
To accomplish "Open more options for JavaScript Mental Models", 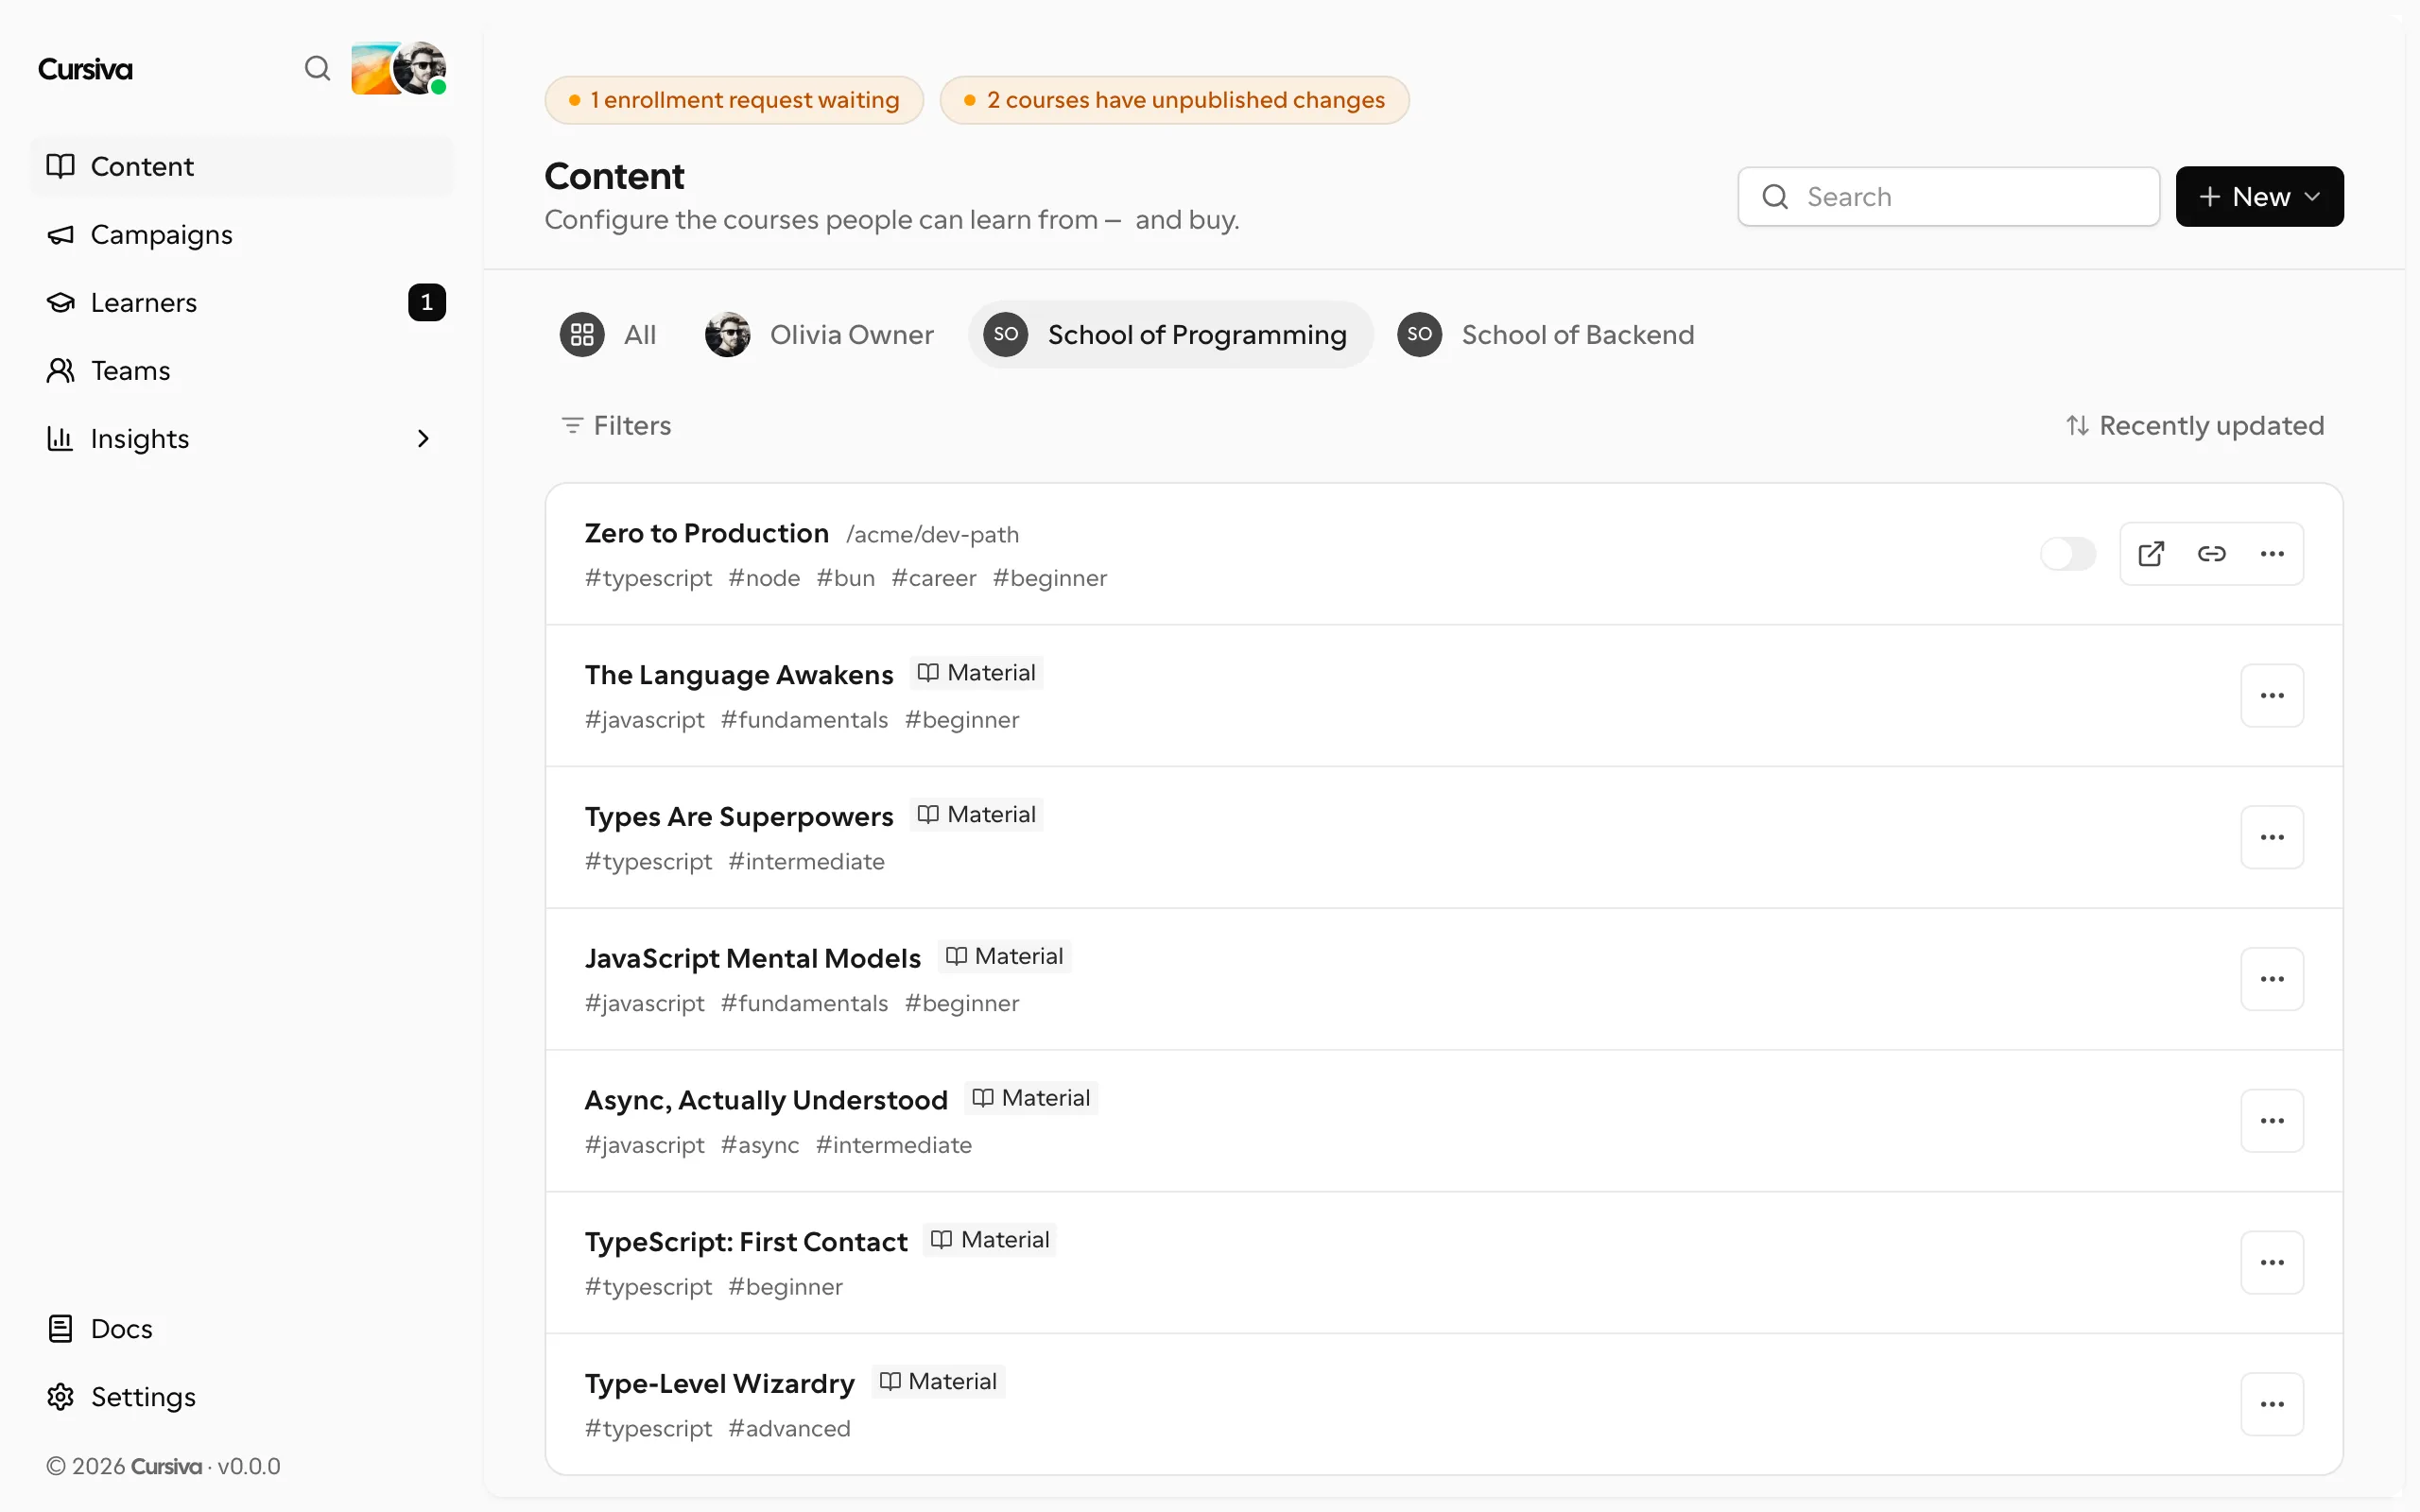I will coord(2272,979).
